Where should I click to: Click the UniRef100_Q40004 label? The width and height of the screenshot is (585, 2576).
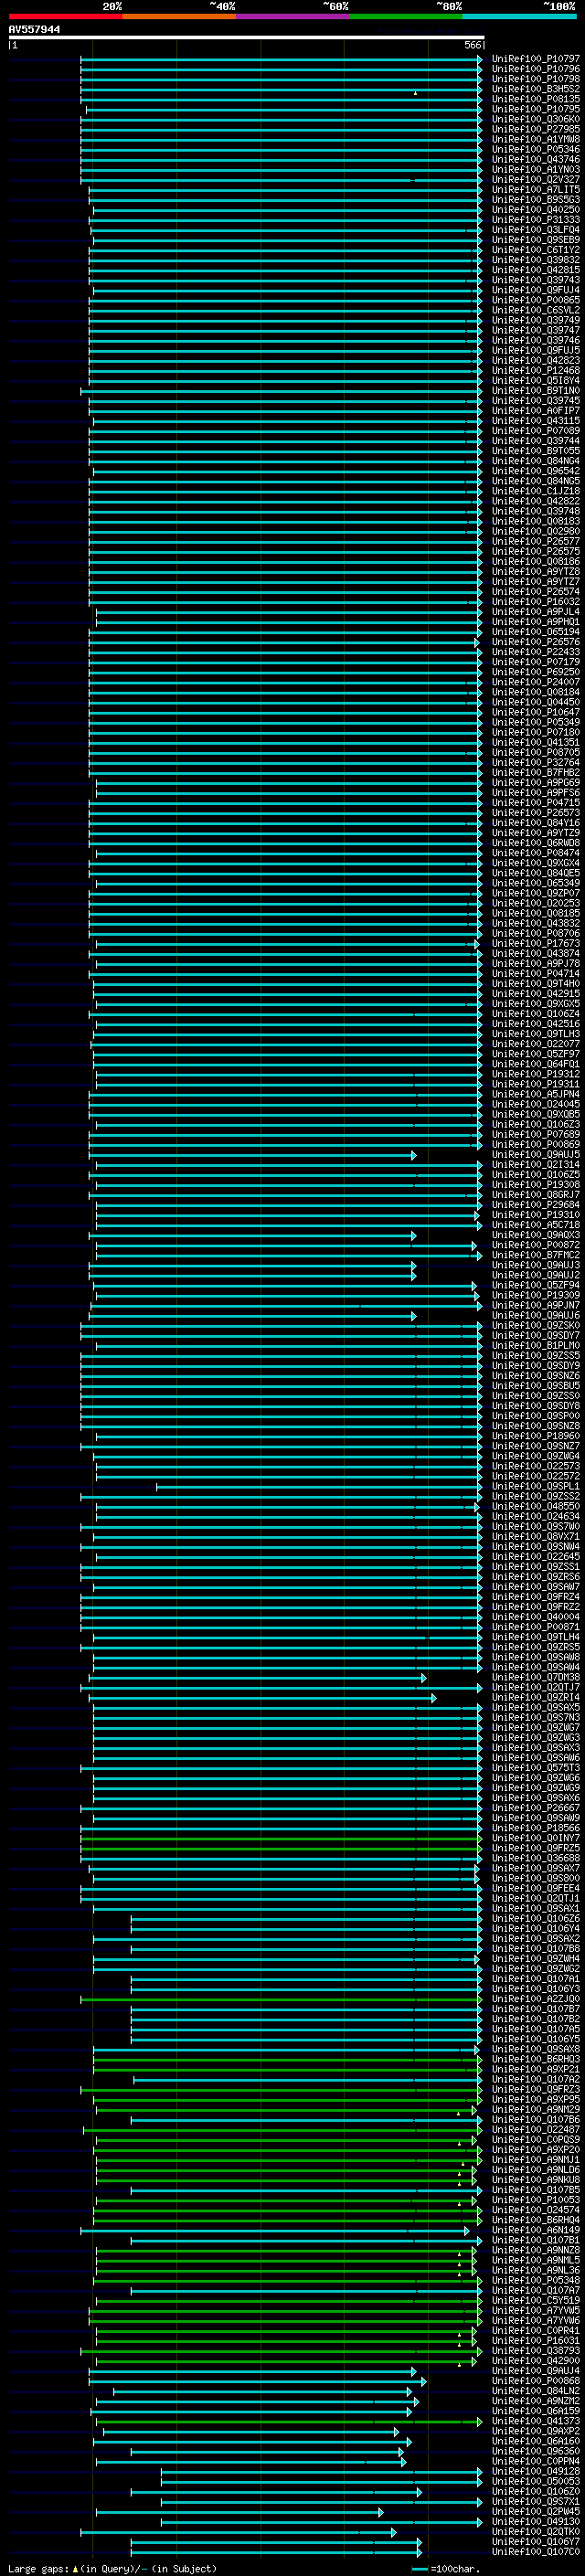pos(536,1617)
